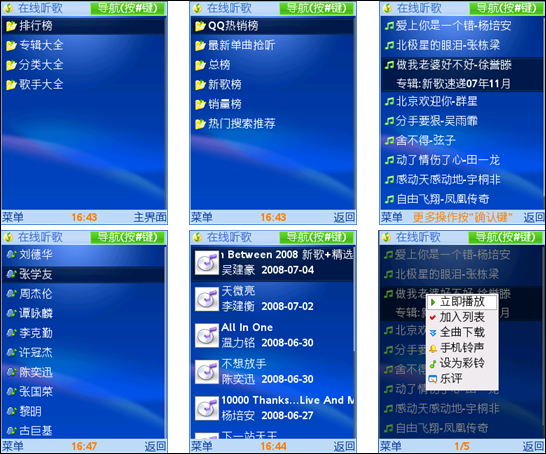Open album thumbnail for Between 2008 新歌+精选
Screen dimensions: 546x454
(x=207, y=263)
